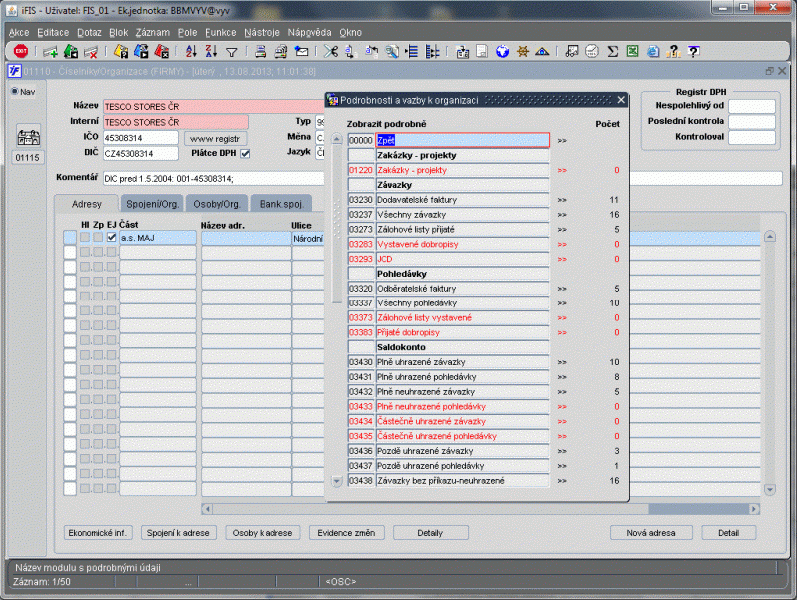Viewport: 797px width, 600px height.
Task: Open the Nástroje menu
Action: click(263, 33)
